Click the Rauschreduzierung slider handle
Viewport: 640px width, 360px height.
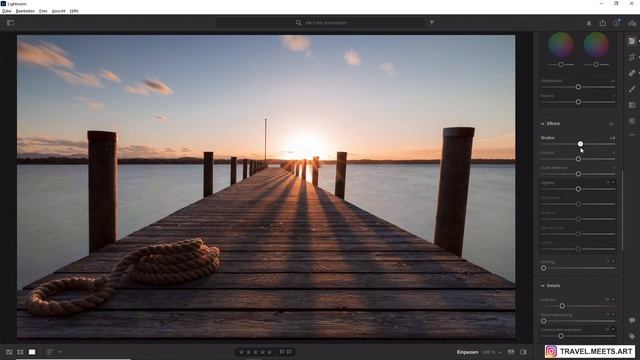544,321
